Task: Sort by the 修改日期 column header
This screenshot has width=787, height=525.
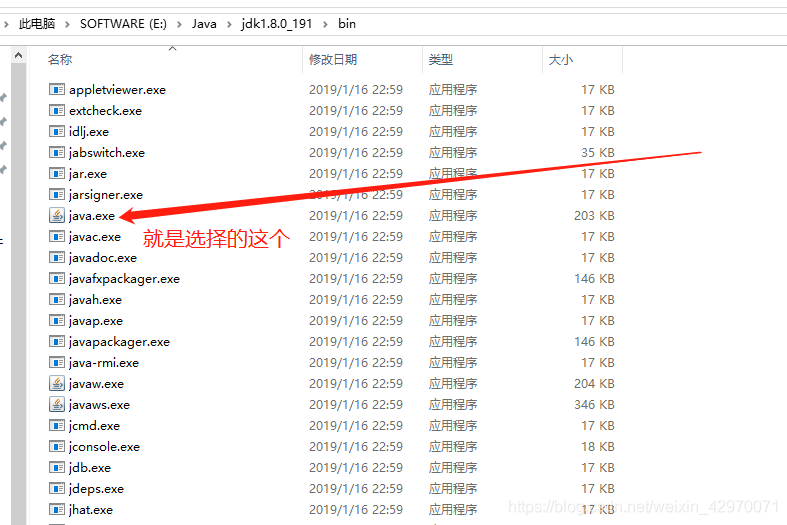Action: (x=333, y=60)
